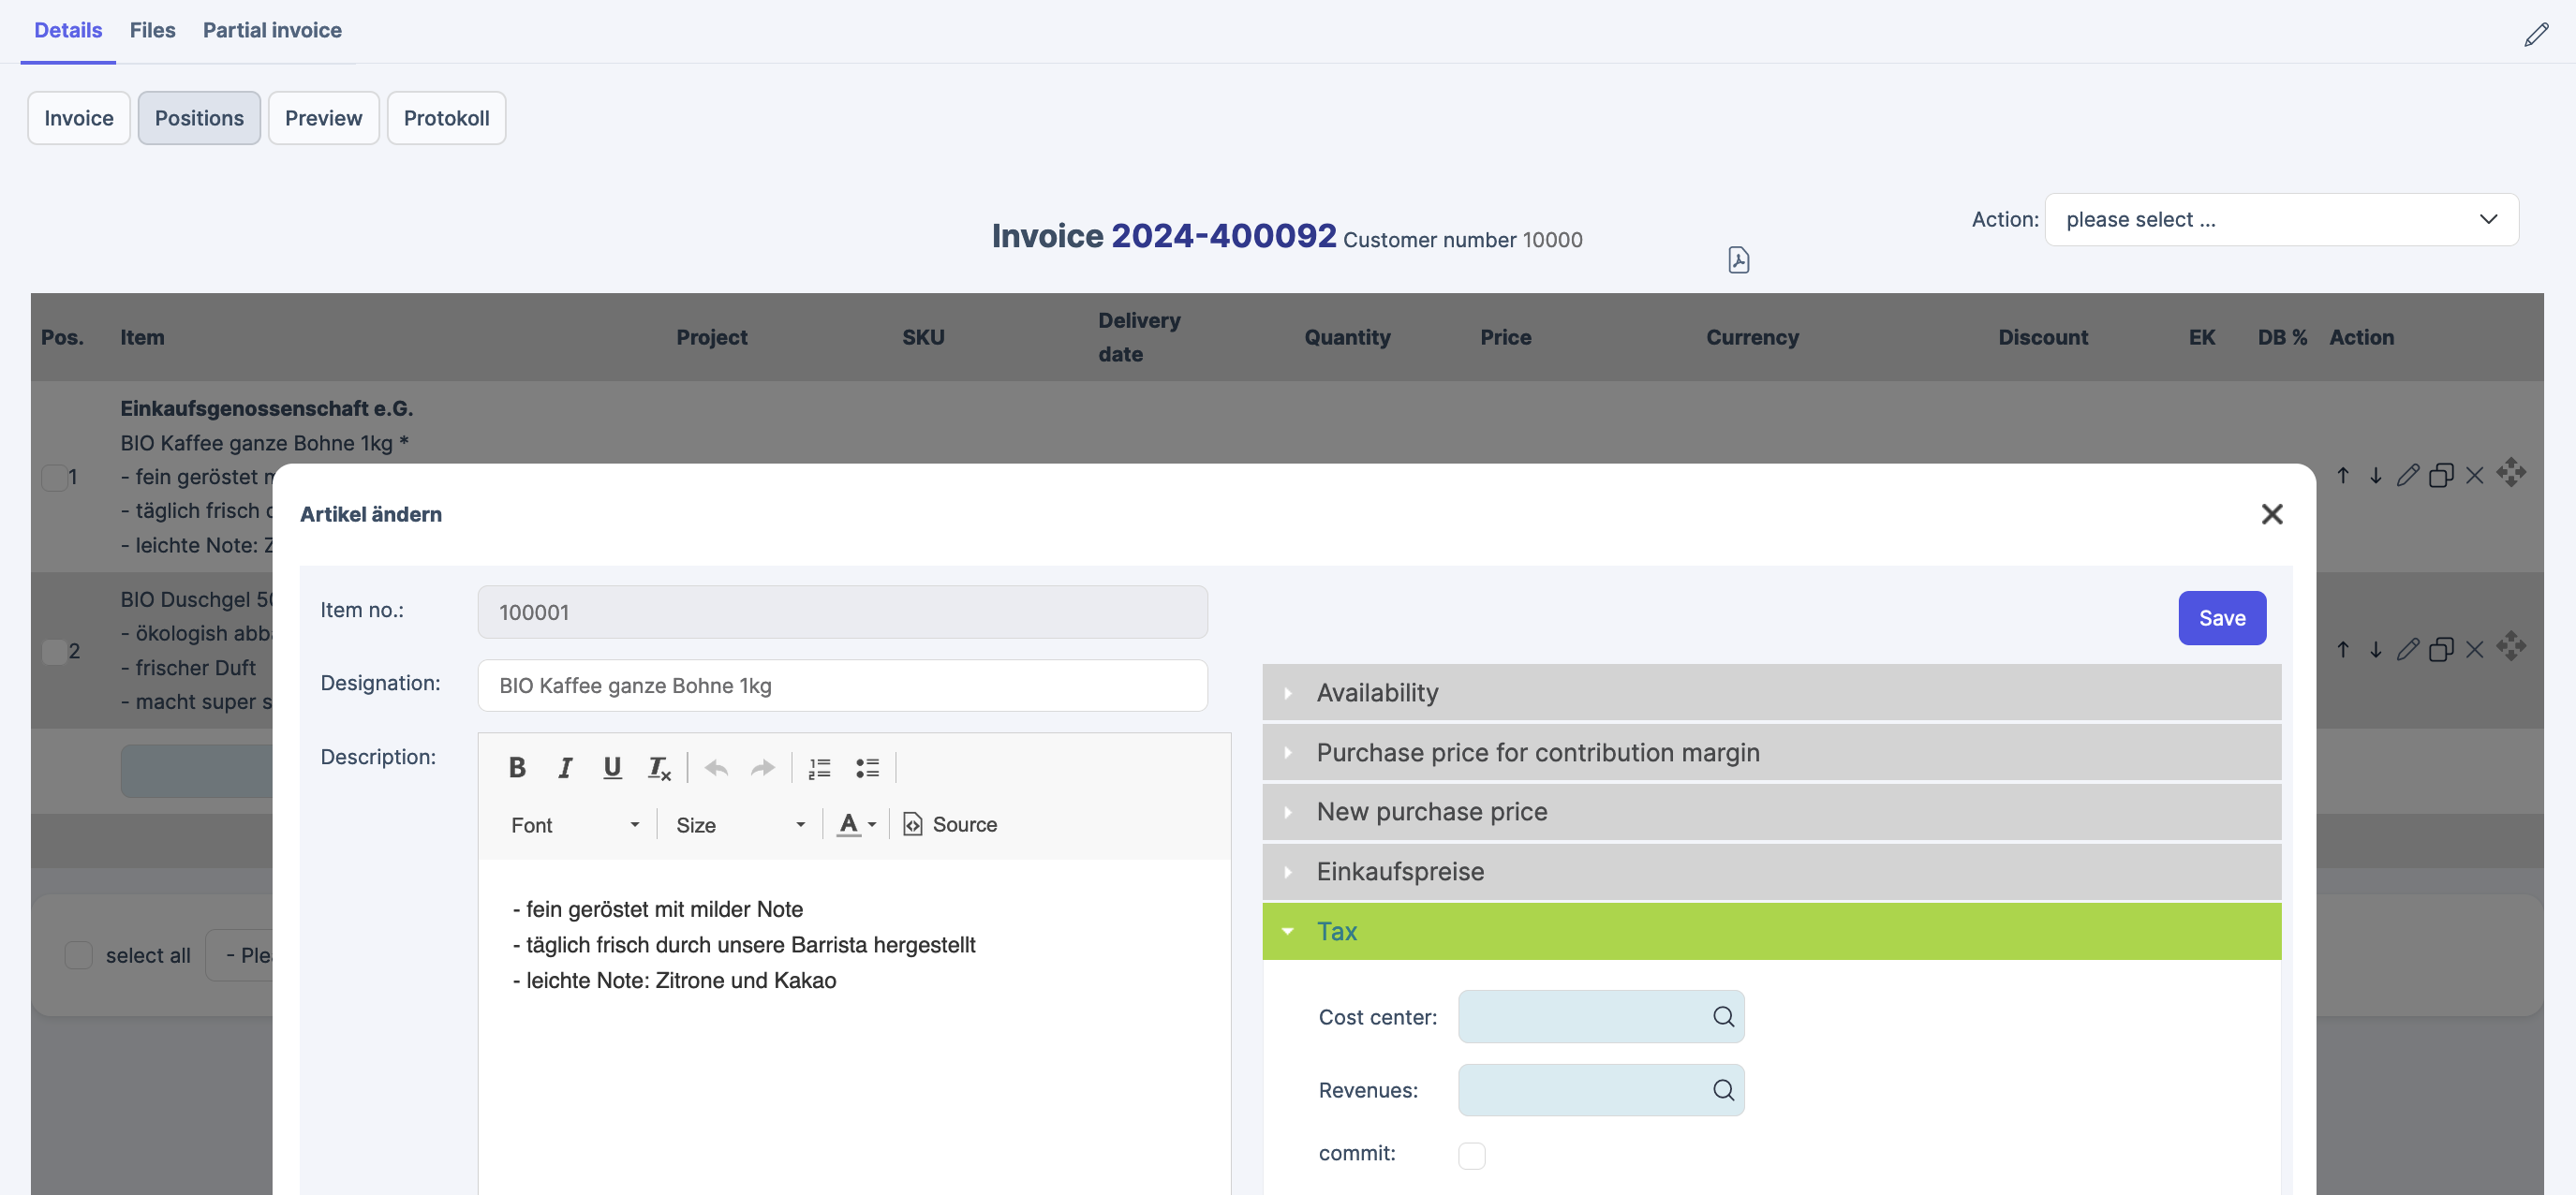Click search icon in Cost center field
This screenshot has height=1195, width=2576.
tap(1723, 1017)
